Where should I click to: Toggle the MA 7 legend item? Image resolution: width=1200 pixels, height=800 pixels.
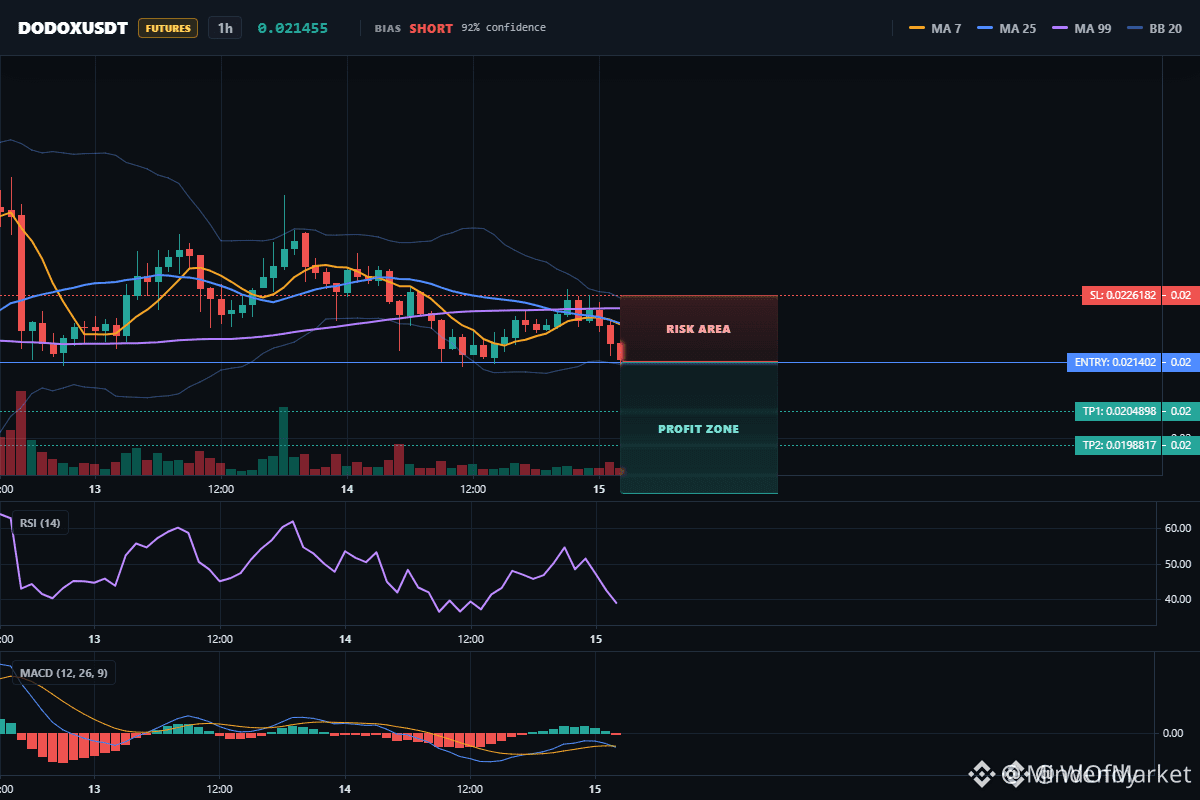coord(935,28)
